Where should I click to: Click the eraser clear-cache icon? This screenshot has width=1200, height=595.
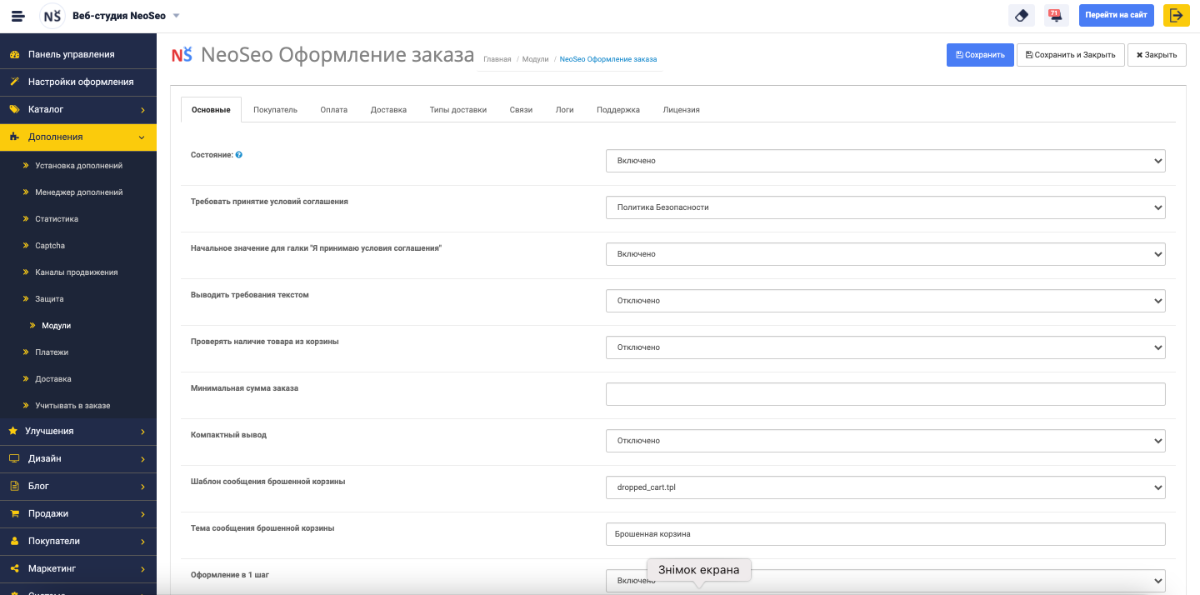[1021, 15]
